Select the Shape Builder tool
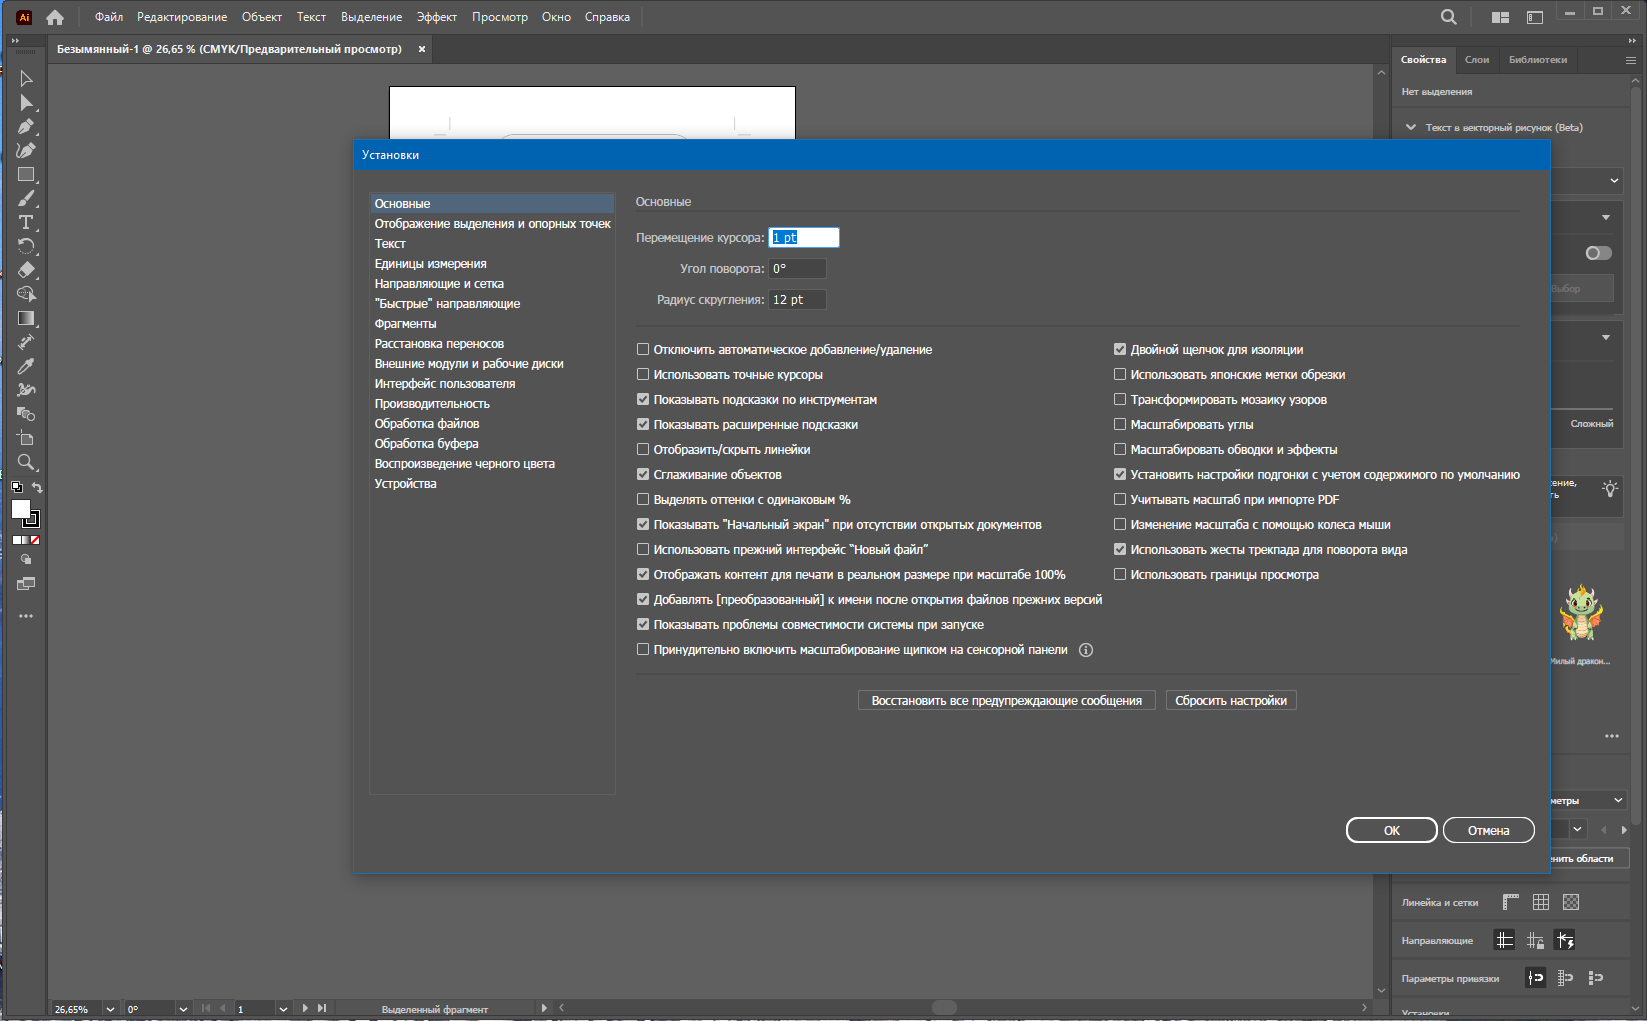 pyautogui.click(x=26, y=294)
